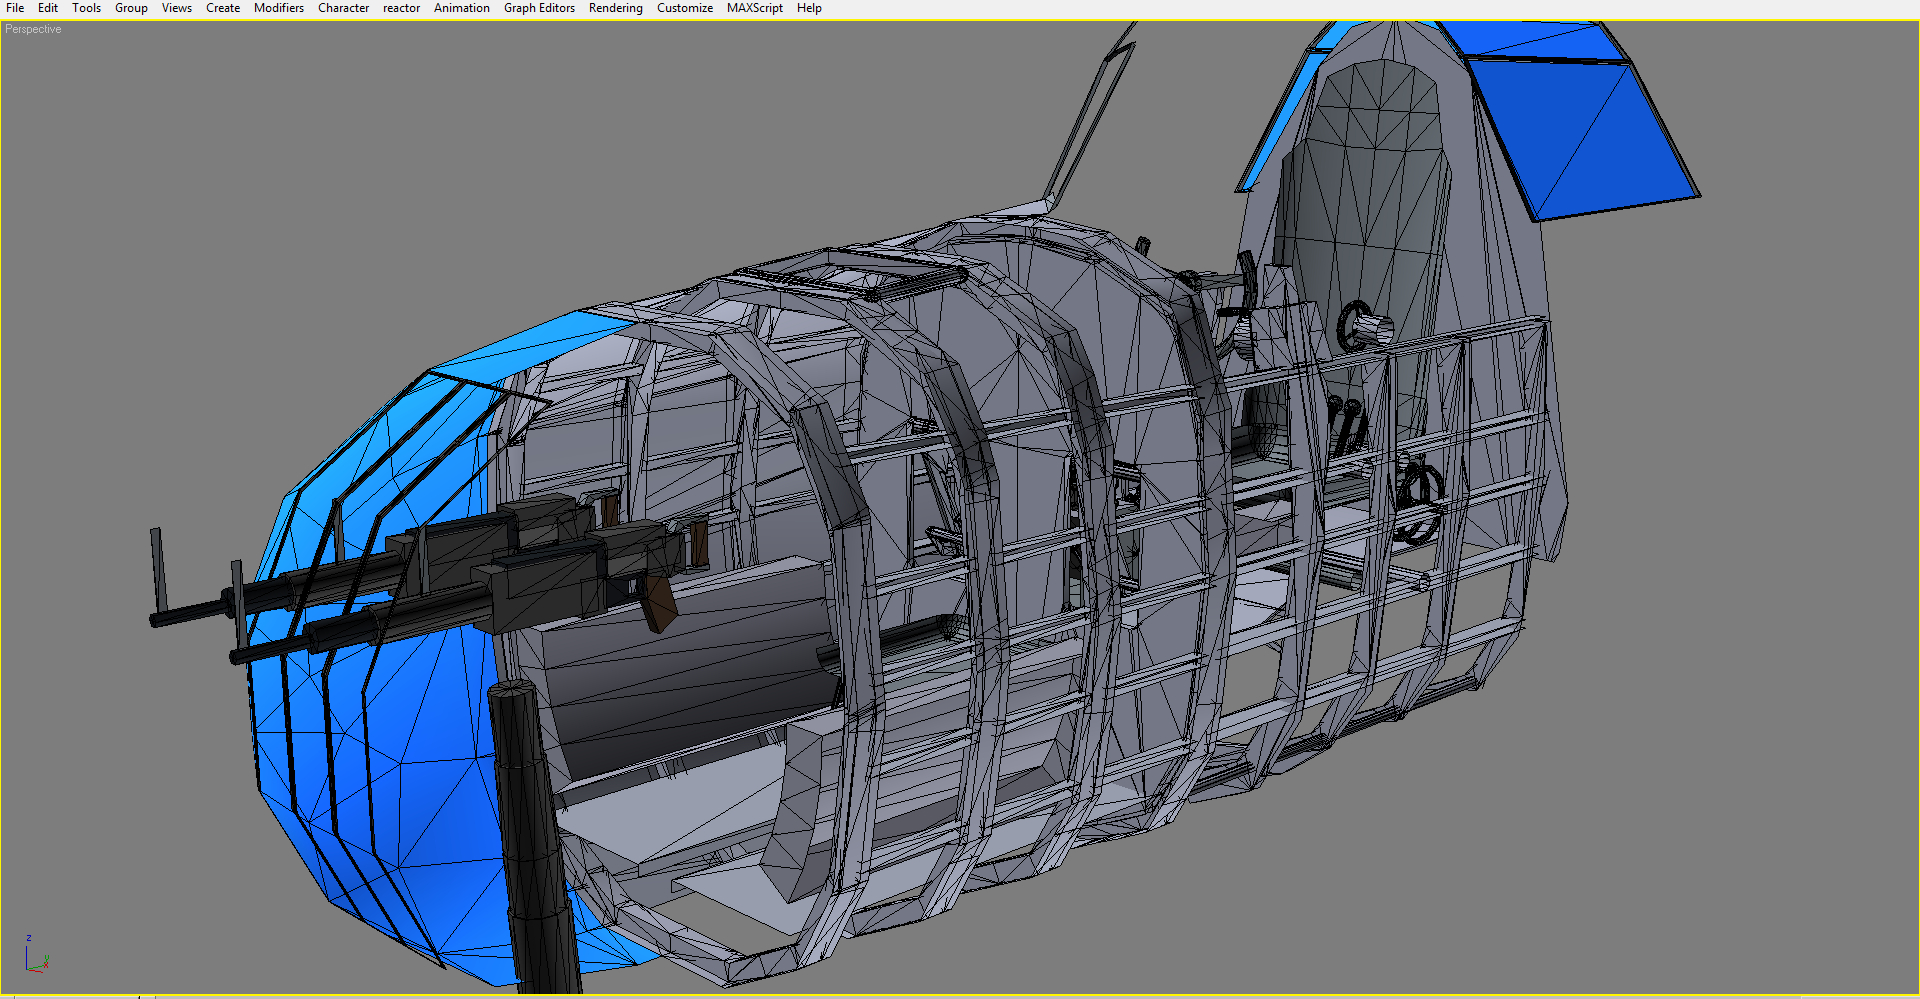Open the Character menu
This screenshot has width=1920, height=999.
343,8
